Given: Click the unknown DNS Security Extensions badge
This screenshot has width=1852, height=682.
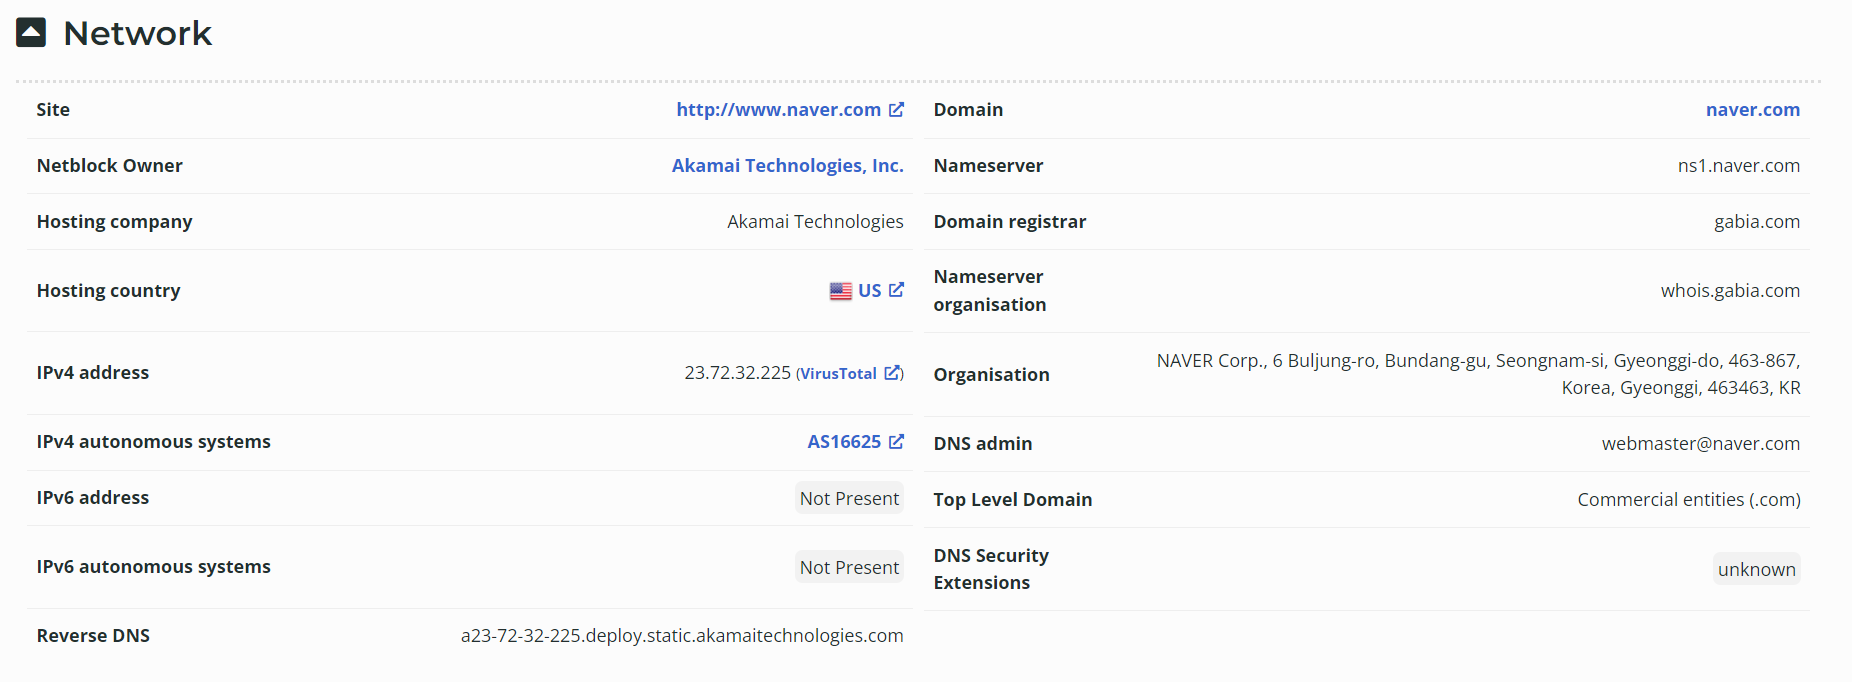Looking at the screenshot, I should (x=1756, y=569).
